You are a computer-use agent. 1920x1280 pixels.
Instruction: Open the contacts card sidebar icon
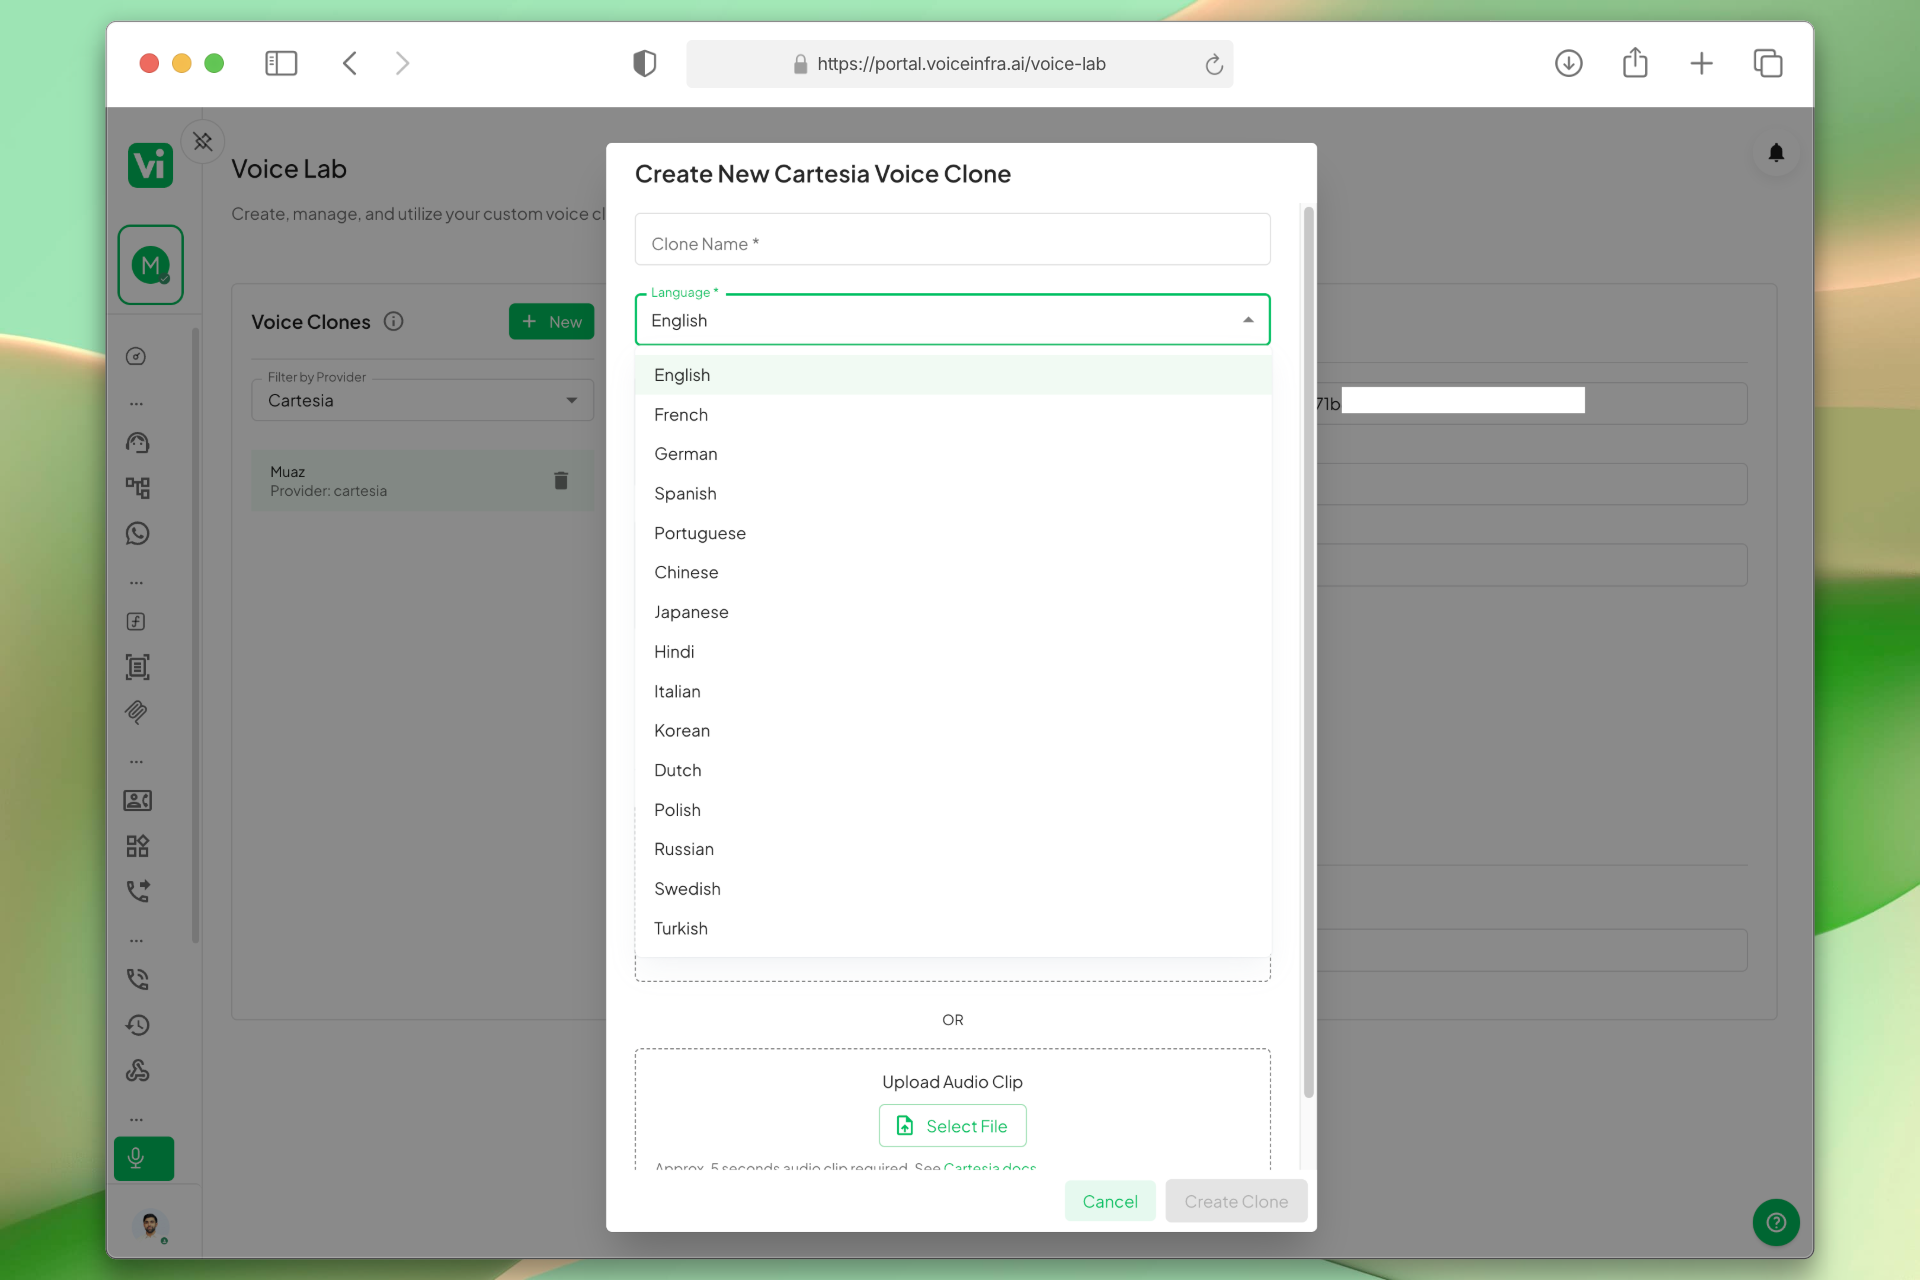[137, 801]
